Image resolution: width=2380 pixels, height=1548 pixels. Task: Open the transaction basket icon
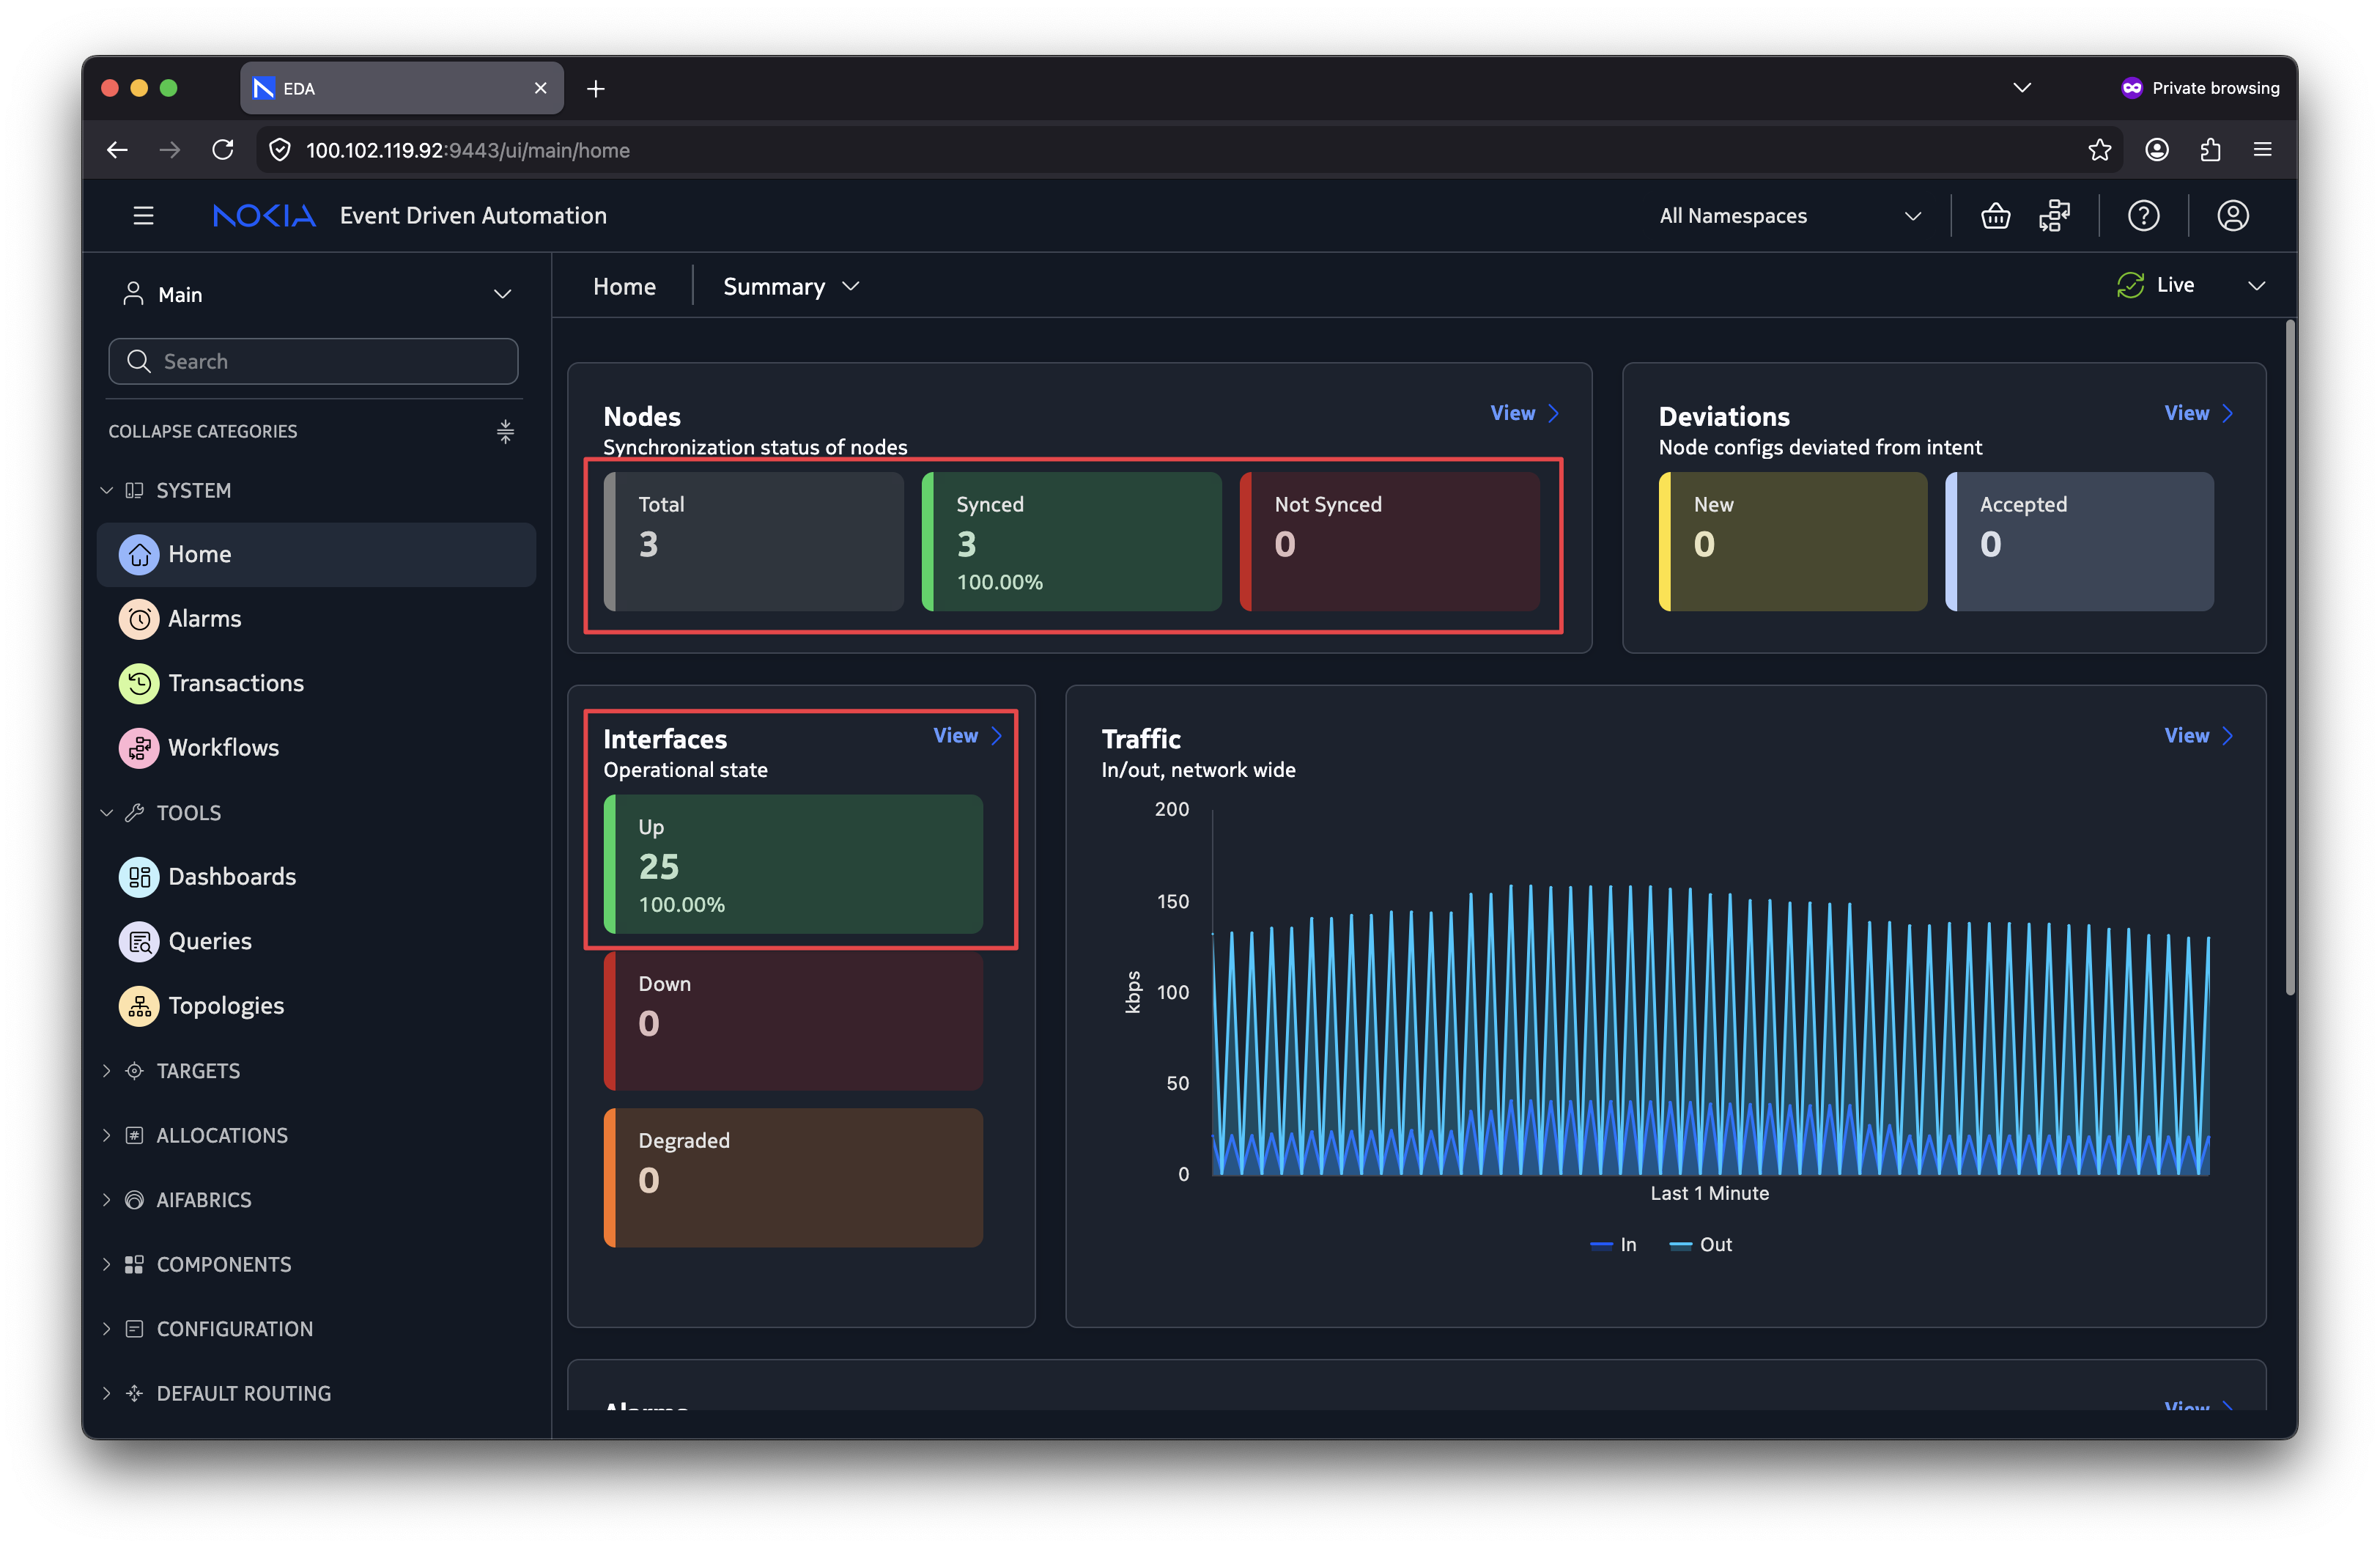[1995, 215]
